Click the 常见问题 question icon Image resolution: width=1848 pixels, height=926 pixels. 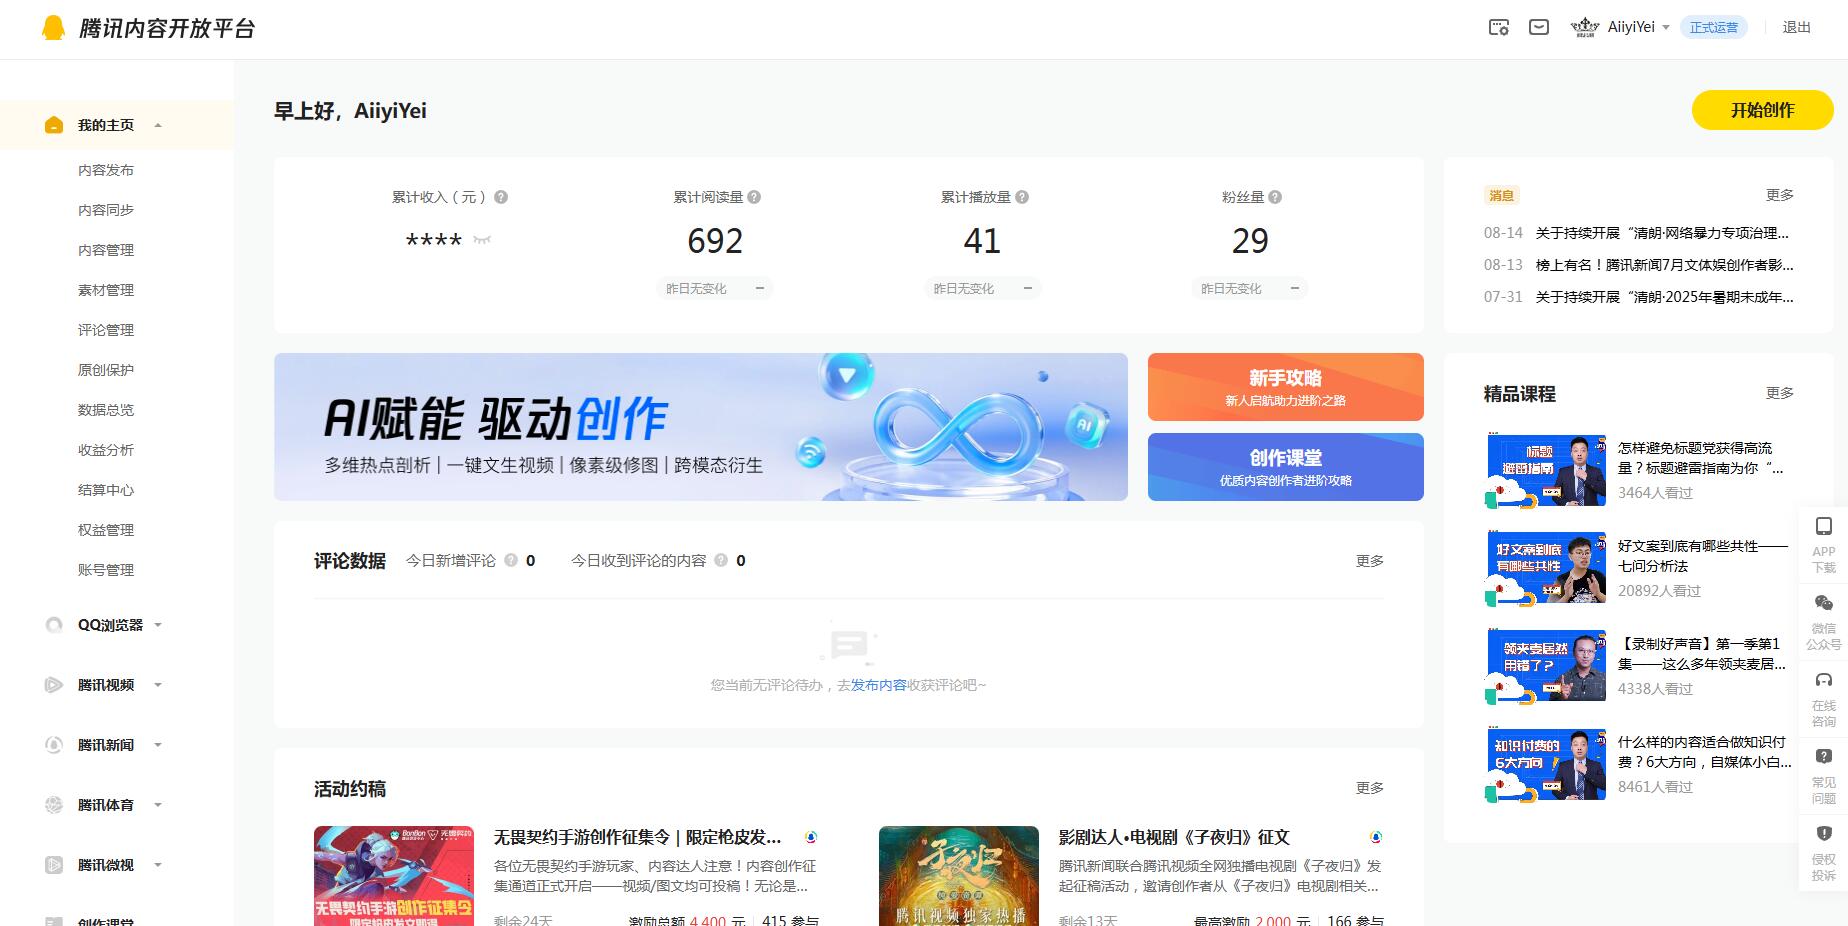click(1824, 757)
